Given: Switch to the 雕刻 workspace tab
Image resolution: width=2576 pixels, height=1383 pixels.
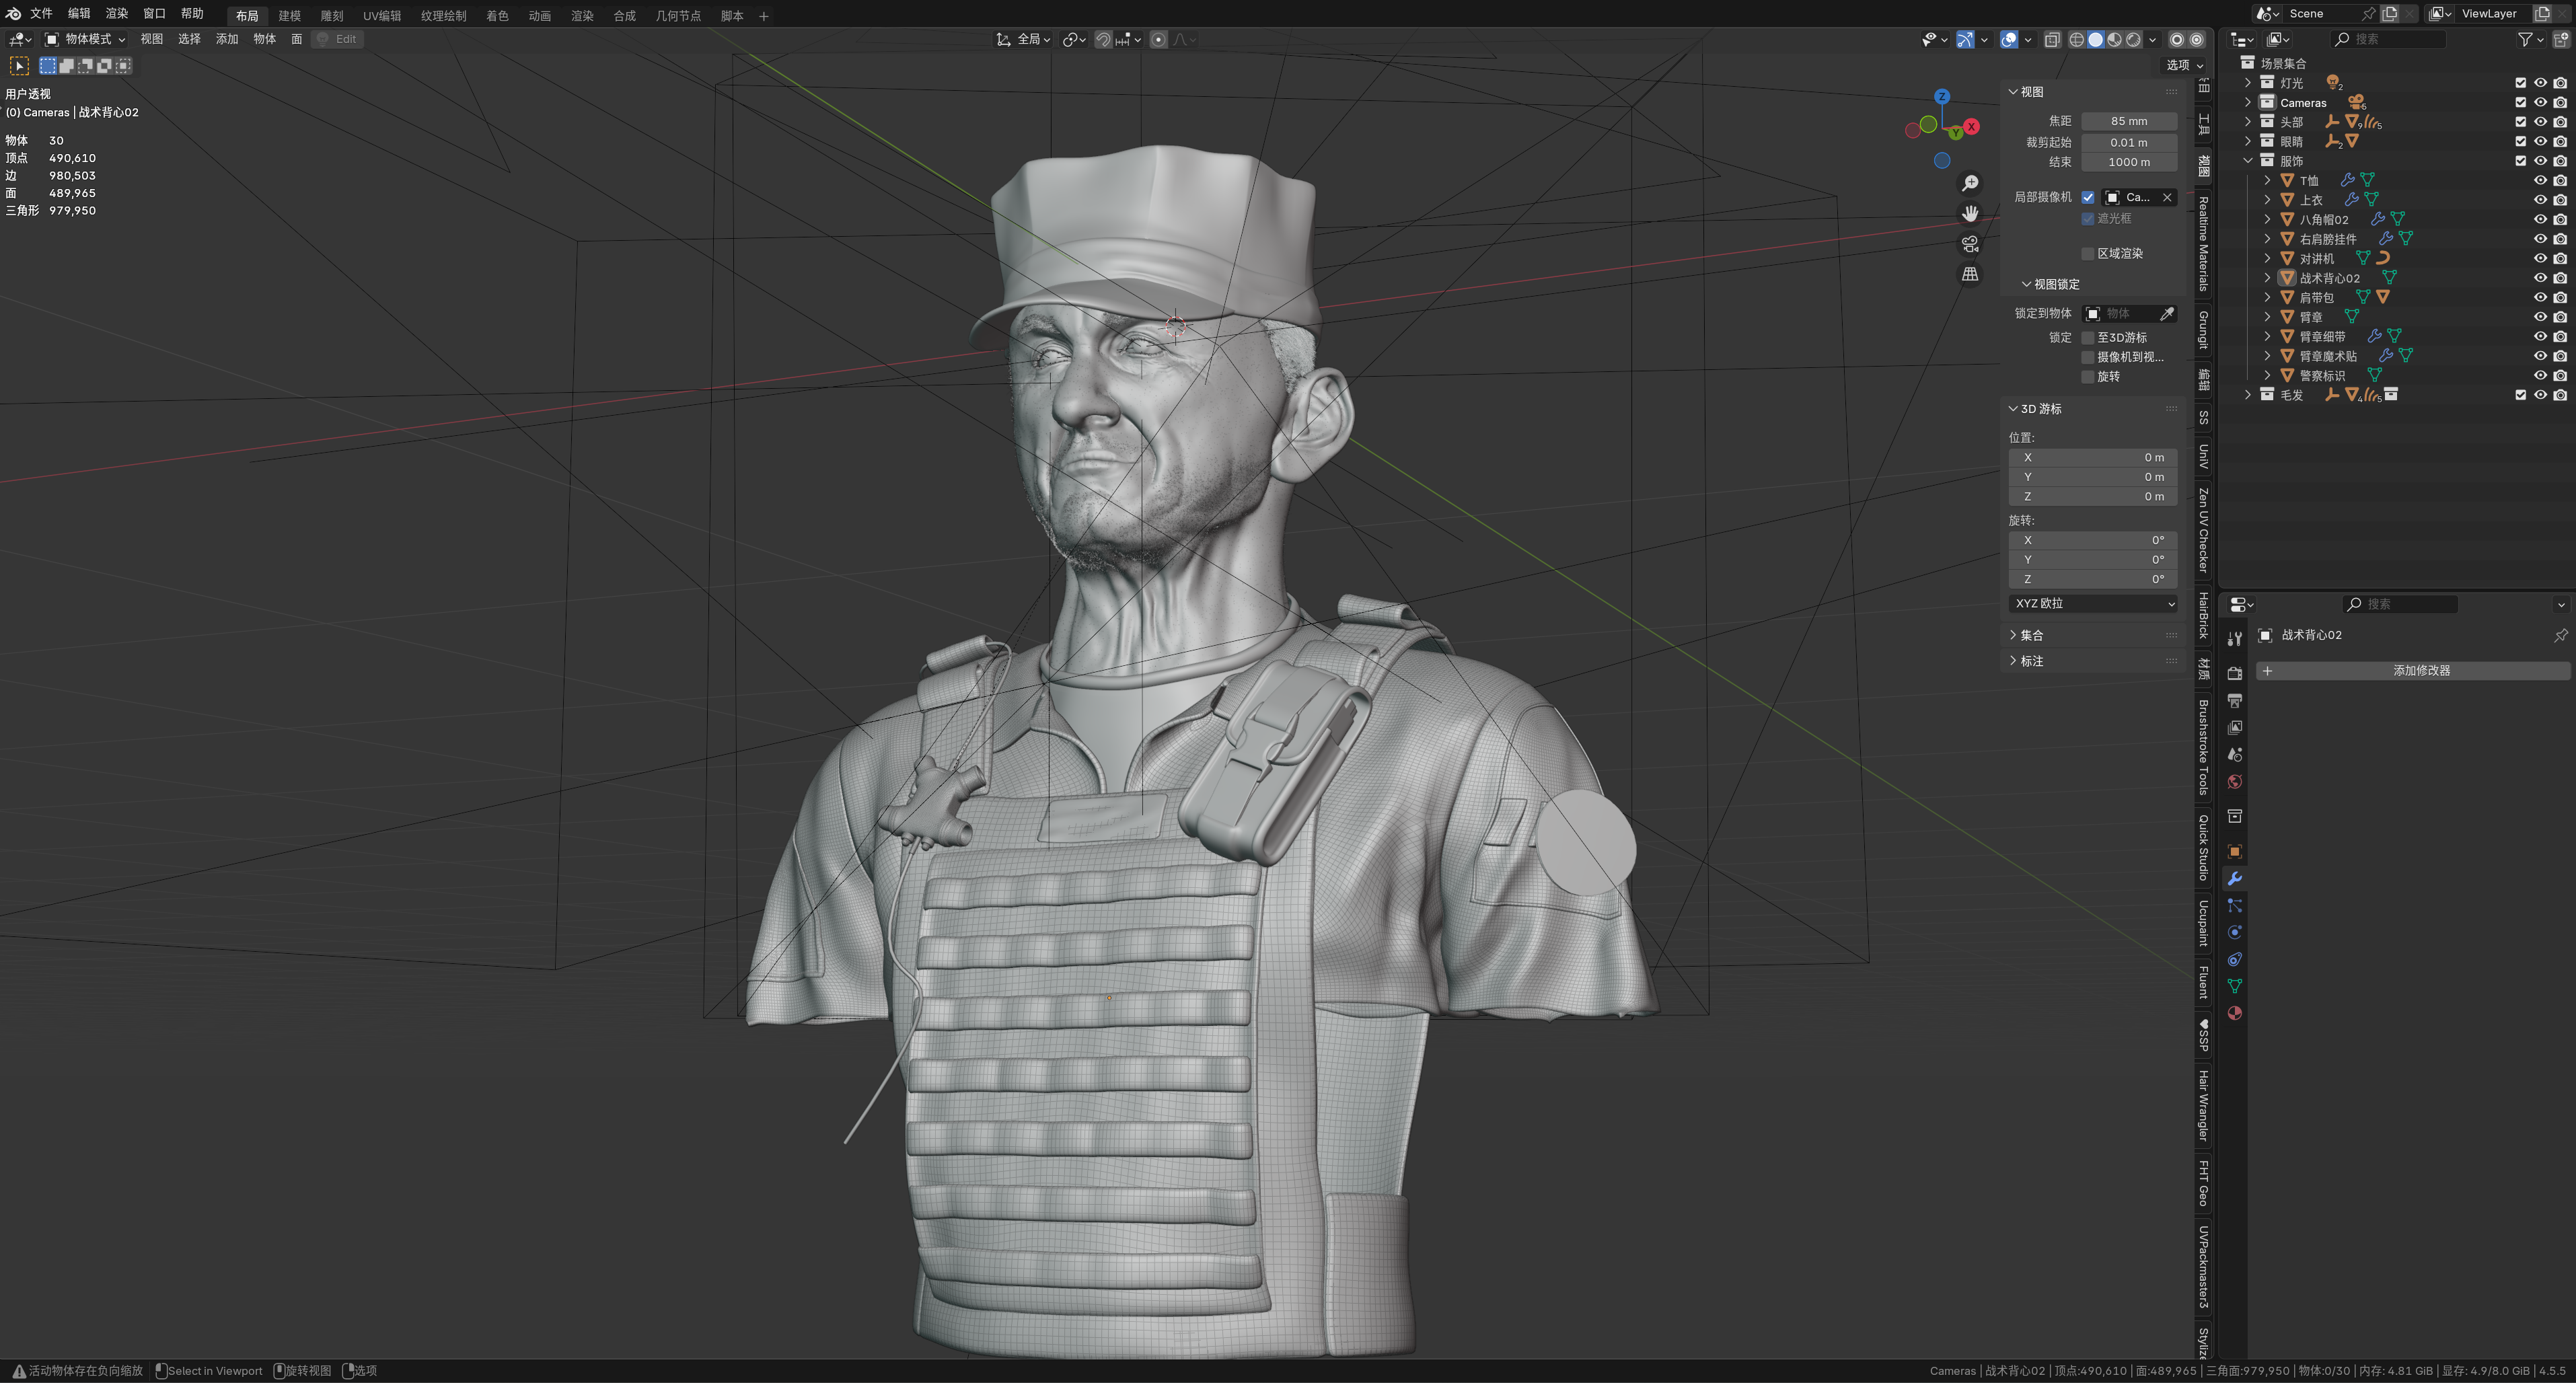Looking at the screenshot, I should point(332,15).
